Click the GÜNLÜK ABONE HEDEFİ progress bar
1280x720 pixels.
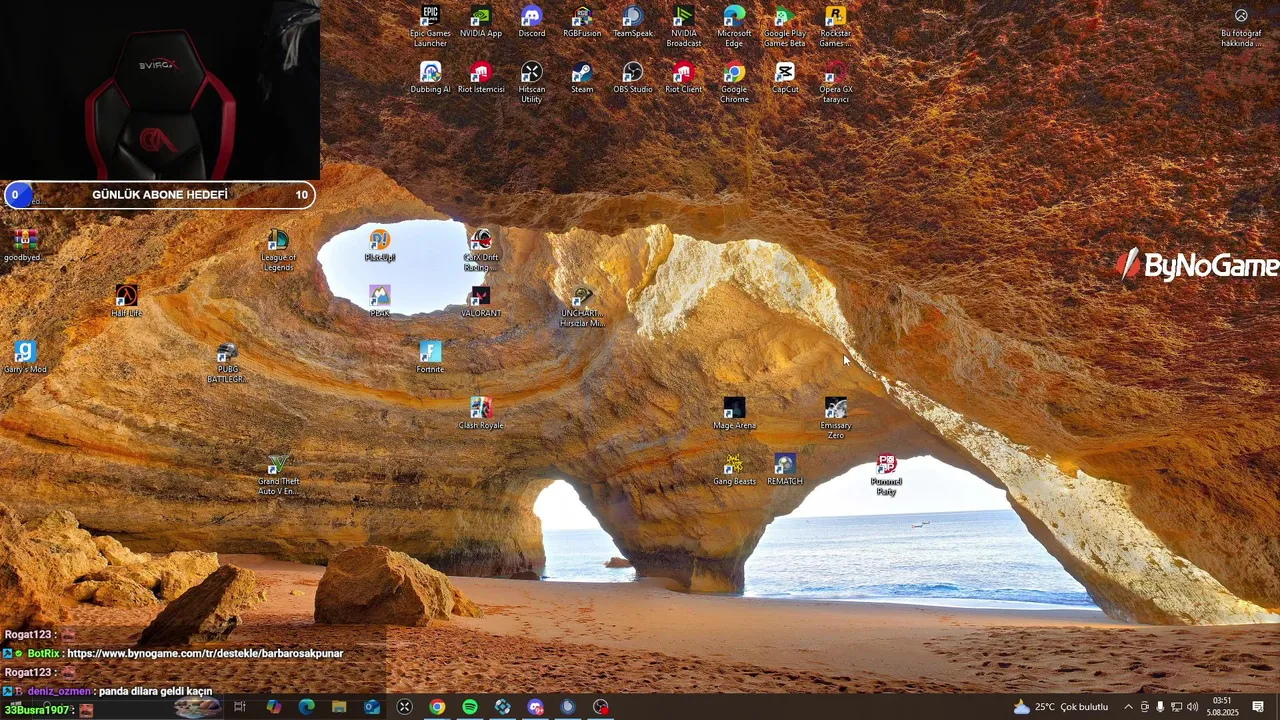pos(159,195)
